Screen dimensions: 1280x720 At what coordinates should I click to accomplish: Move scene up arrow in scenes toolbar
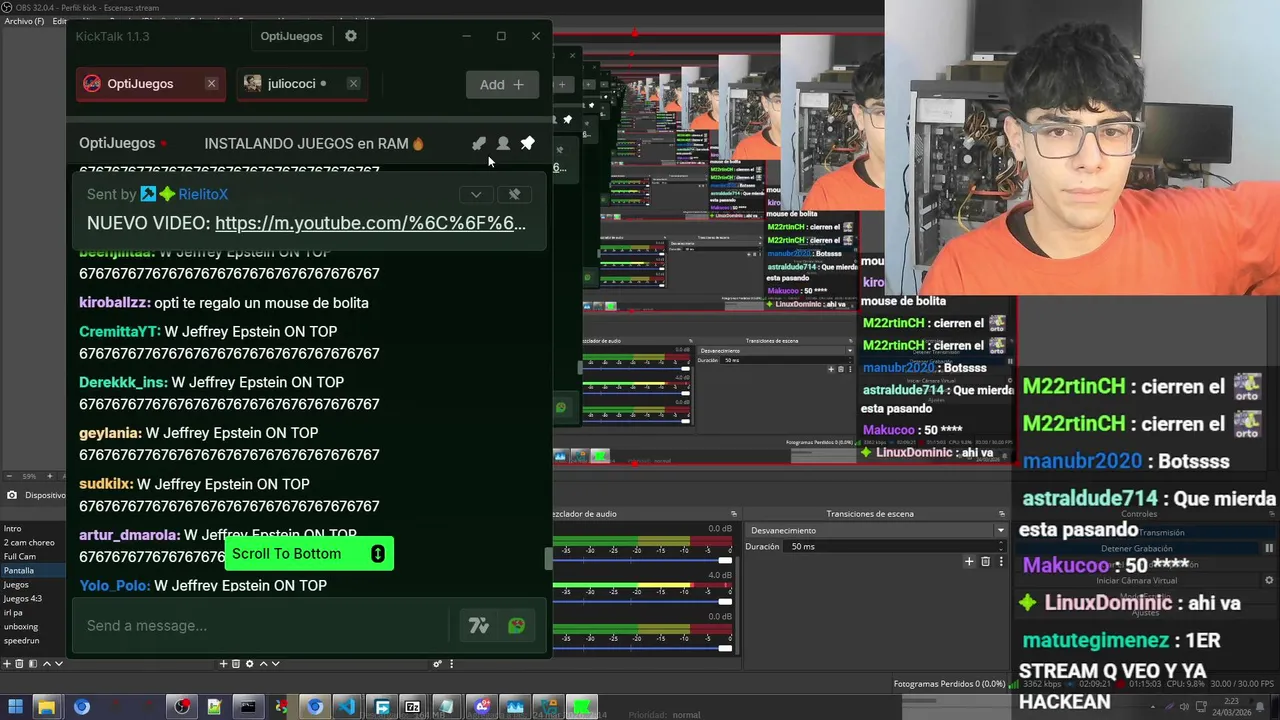pyautogui.click(x=45, y=664)
